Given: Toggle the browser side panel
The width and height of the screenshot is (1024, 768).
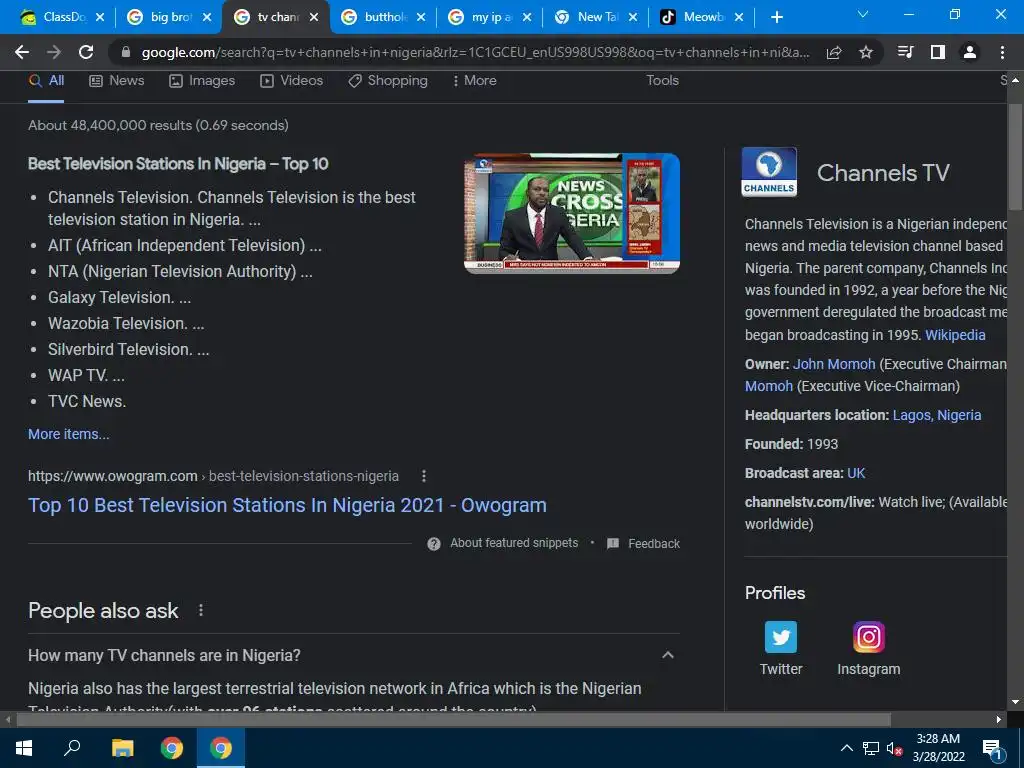Looking at the screenshot, I should tap(938, 52).
